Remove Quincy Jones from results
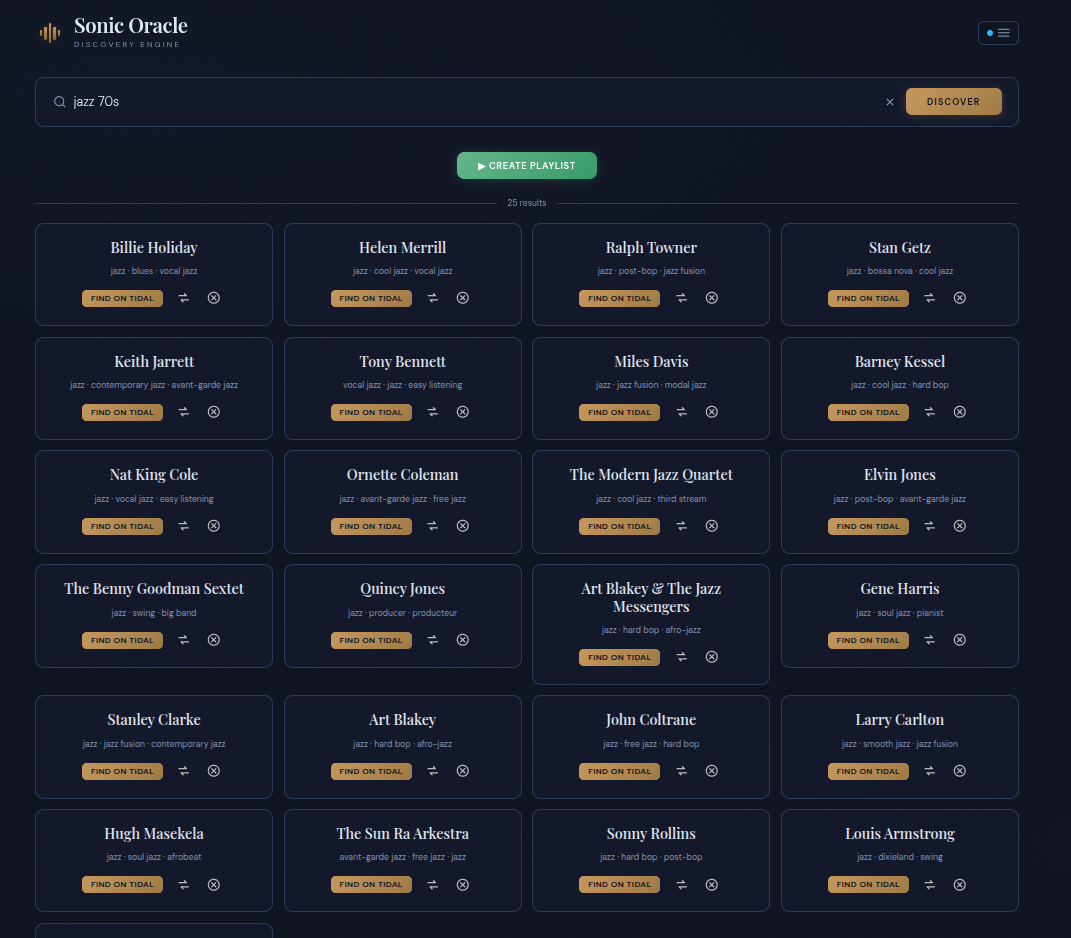 (x=462, y=640)
